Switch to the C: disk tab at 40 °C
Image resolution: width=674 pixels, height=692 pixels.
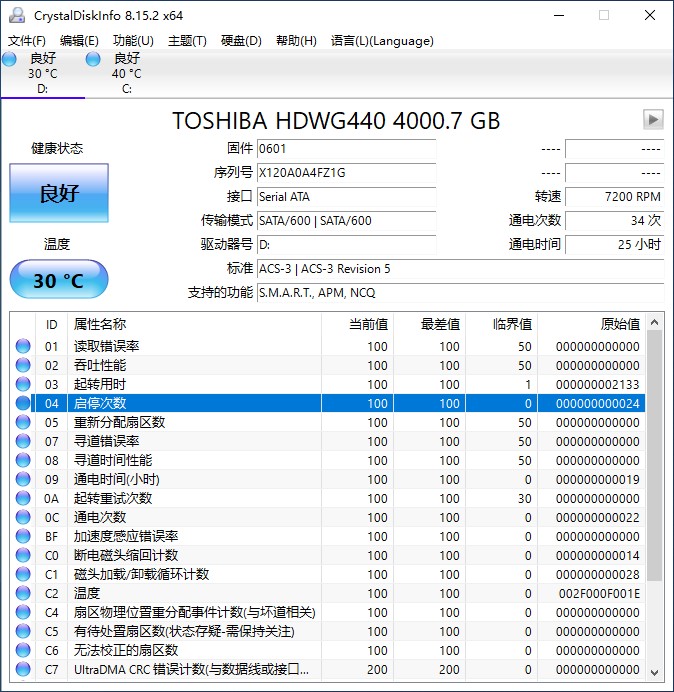126,73
